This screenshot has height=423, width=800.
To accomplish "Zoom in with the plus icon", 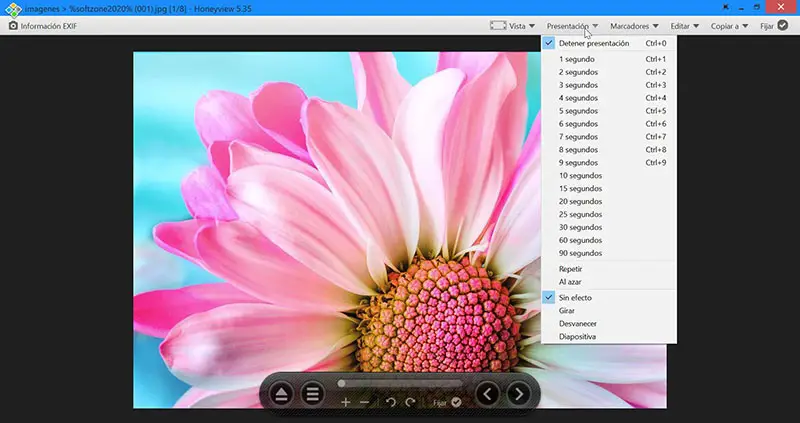I will tap(345, 403).
